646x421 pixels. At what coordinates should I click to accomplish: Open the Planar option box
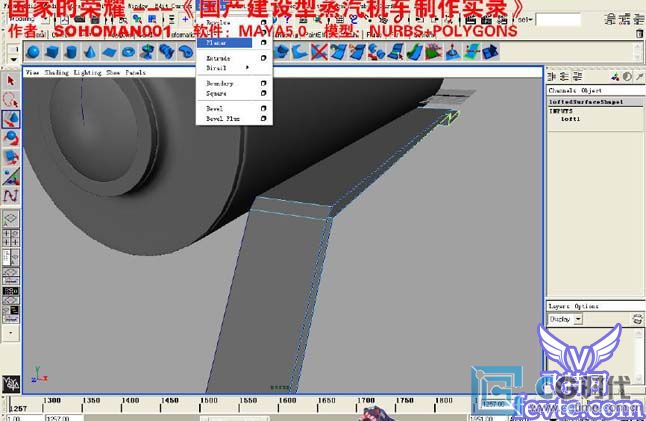pos(264,42)
